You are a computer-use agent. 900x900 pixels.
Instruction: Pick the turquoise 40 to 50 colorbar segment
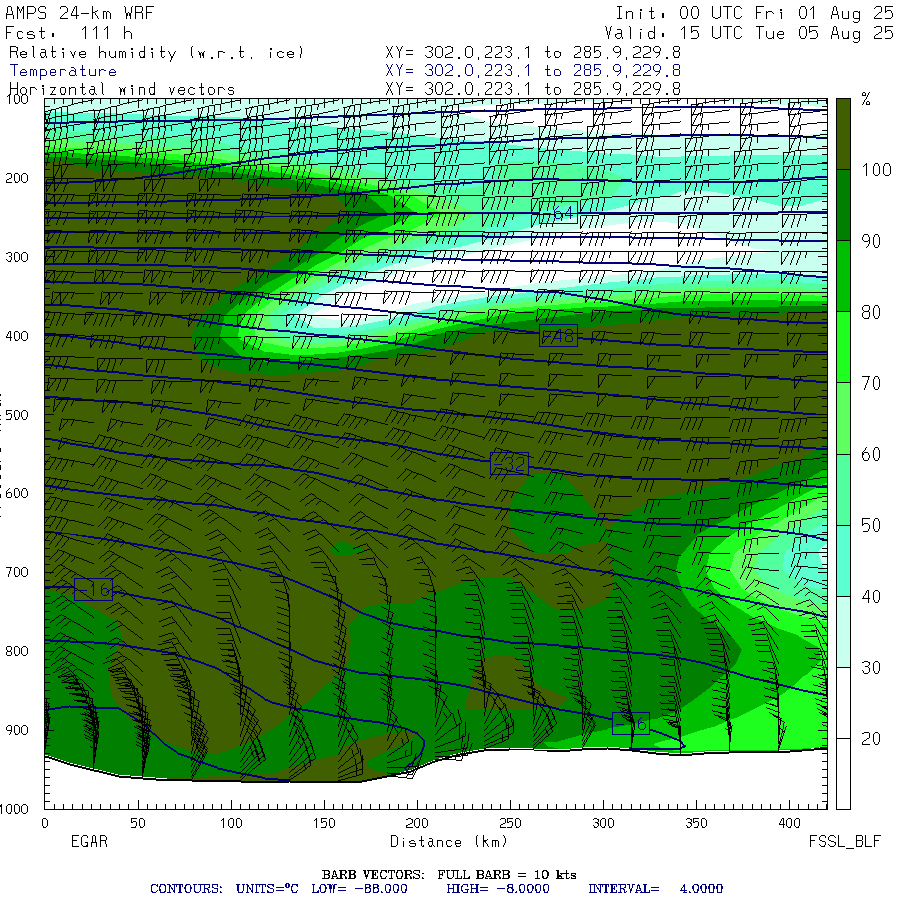pos(843,561)
